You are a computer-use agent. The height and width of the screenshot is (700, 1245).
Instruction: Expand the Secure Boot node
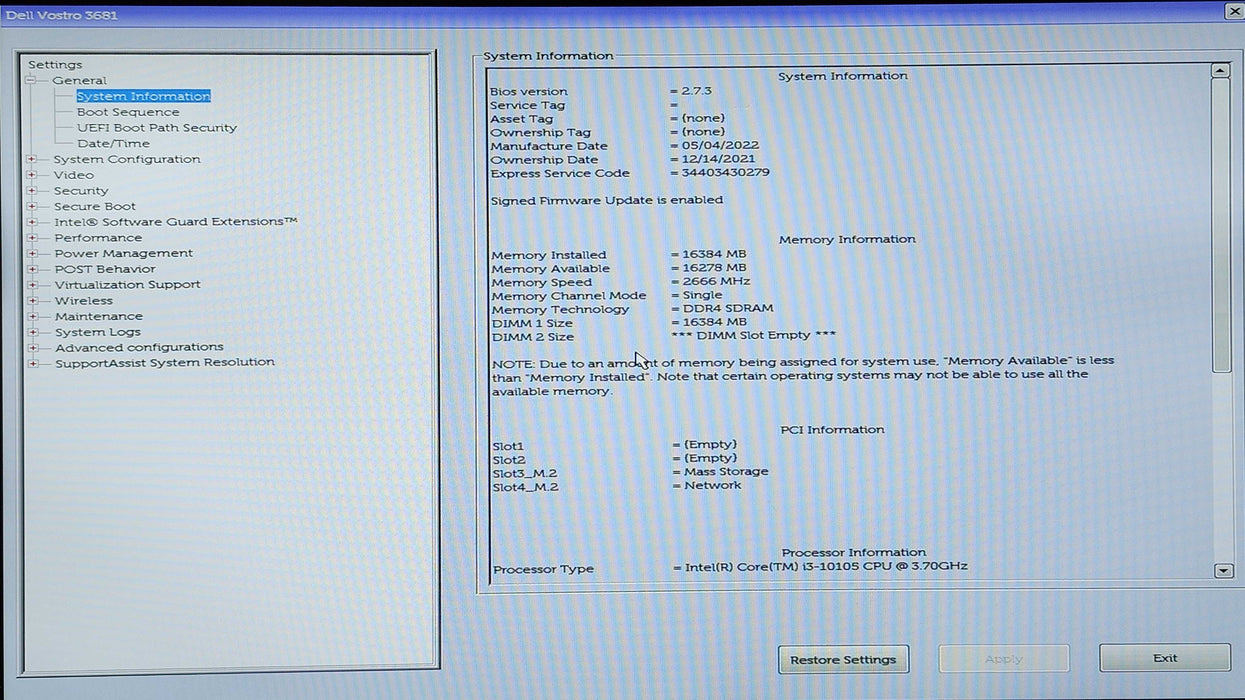(x=32, y=206)
